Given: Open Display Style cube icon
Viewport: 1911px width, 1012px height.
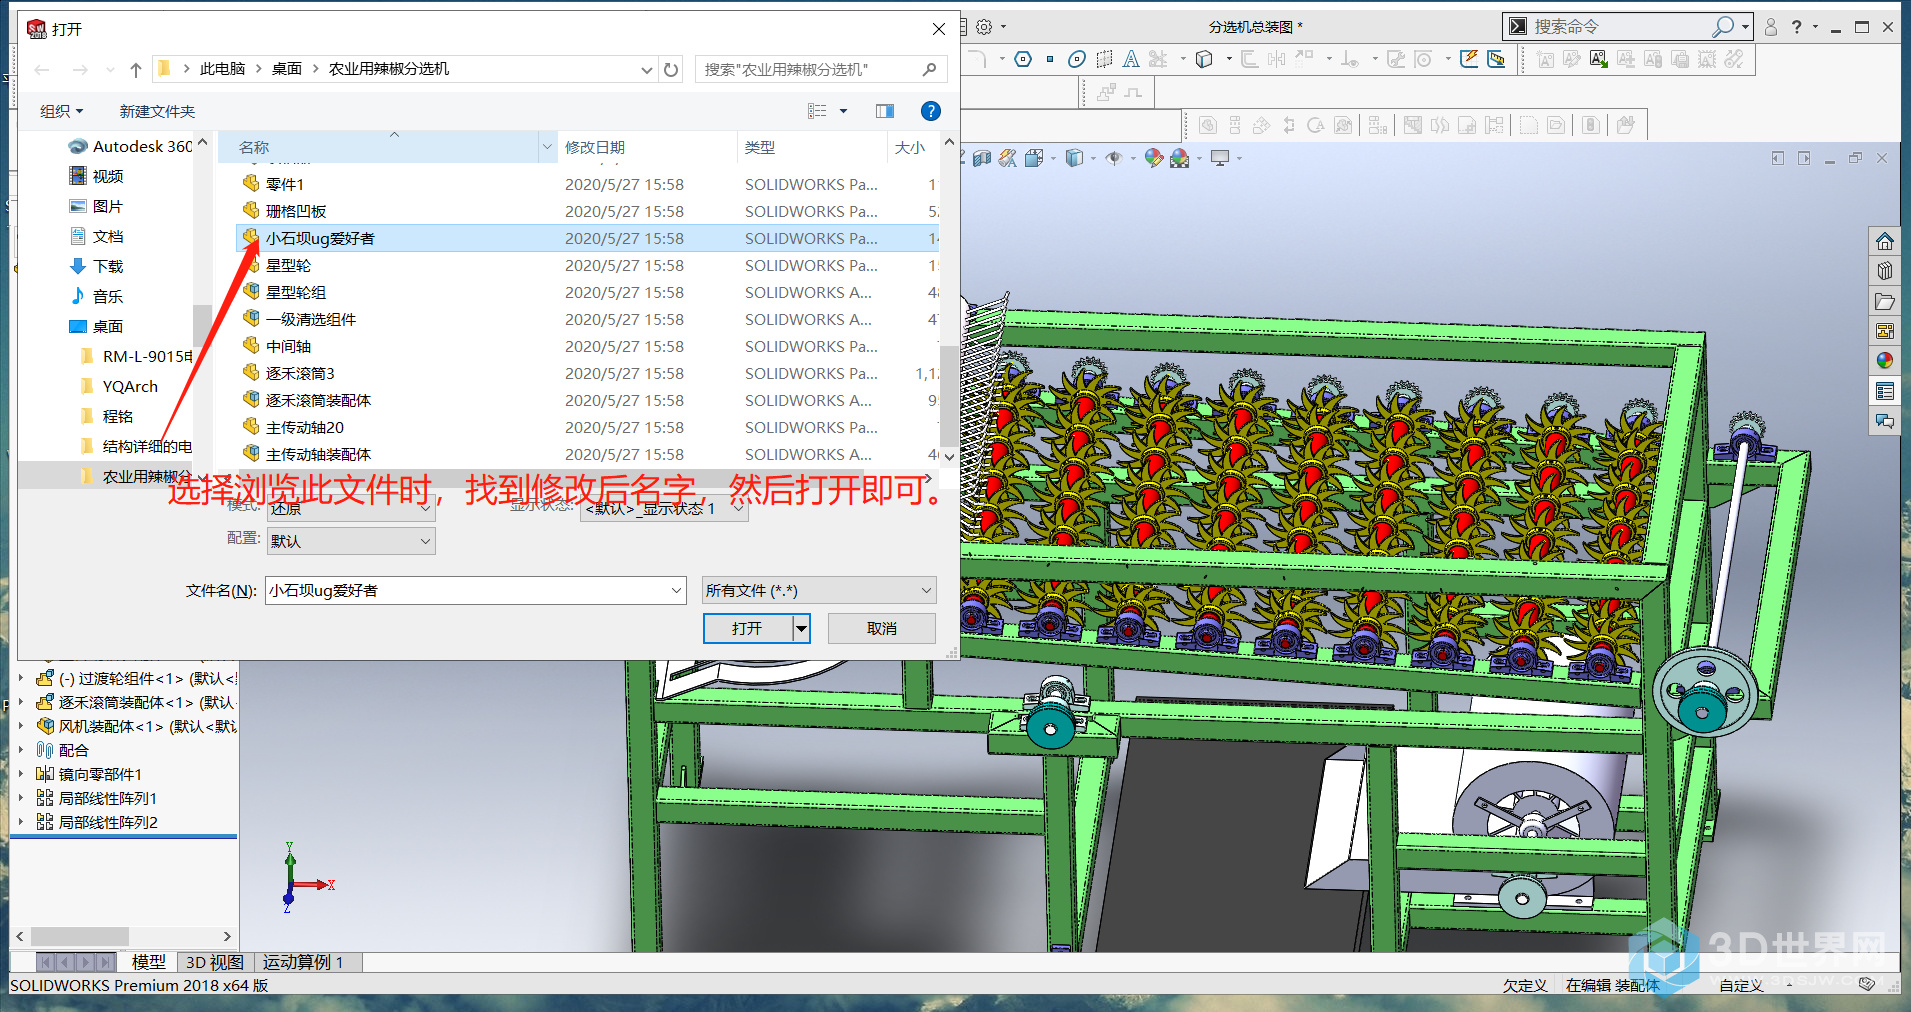Looking at the screenshot, I should (x=1075, y=158).
